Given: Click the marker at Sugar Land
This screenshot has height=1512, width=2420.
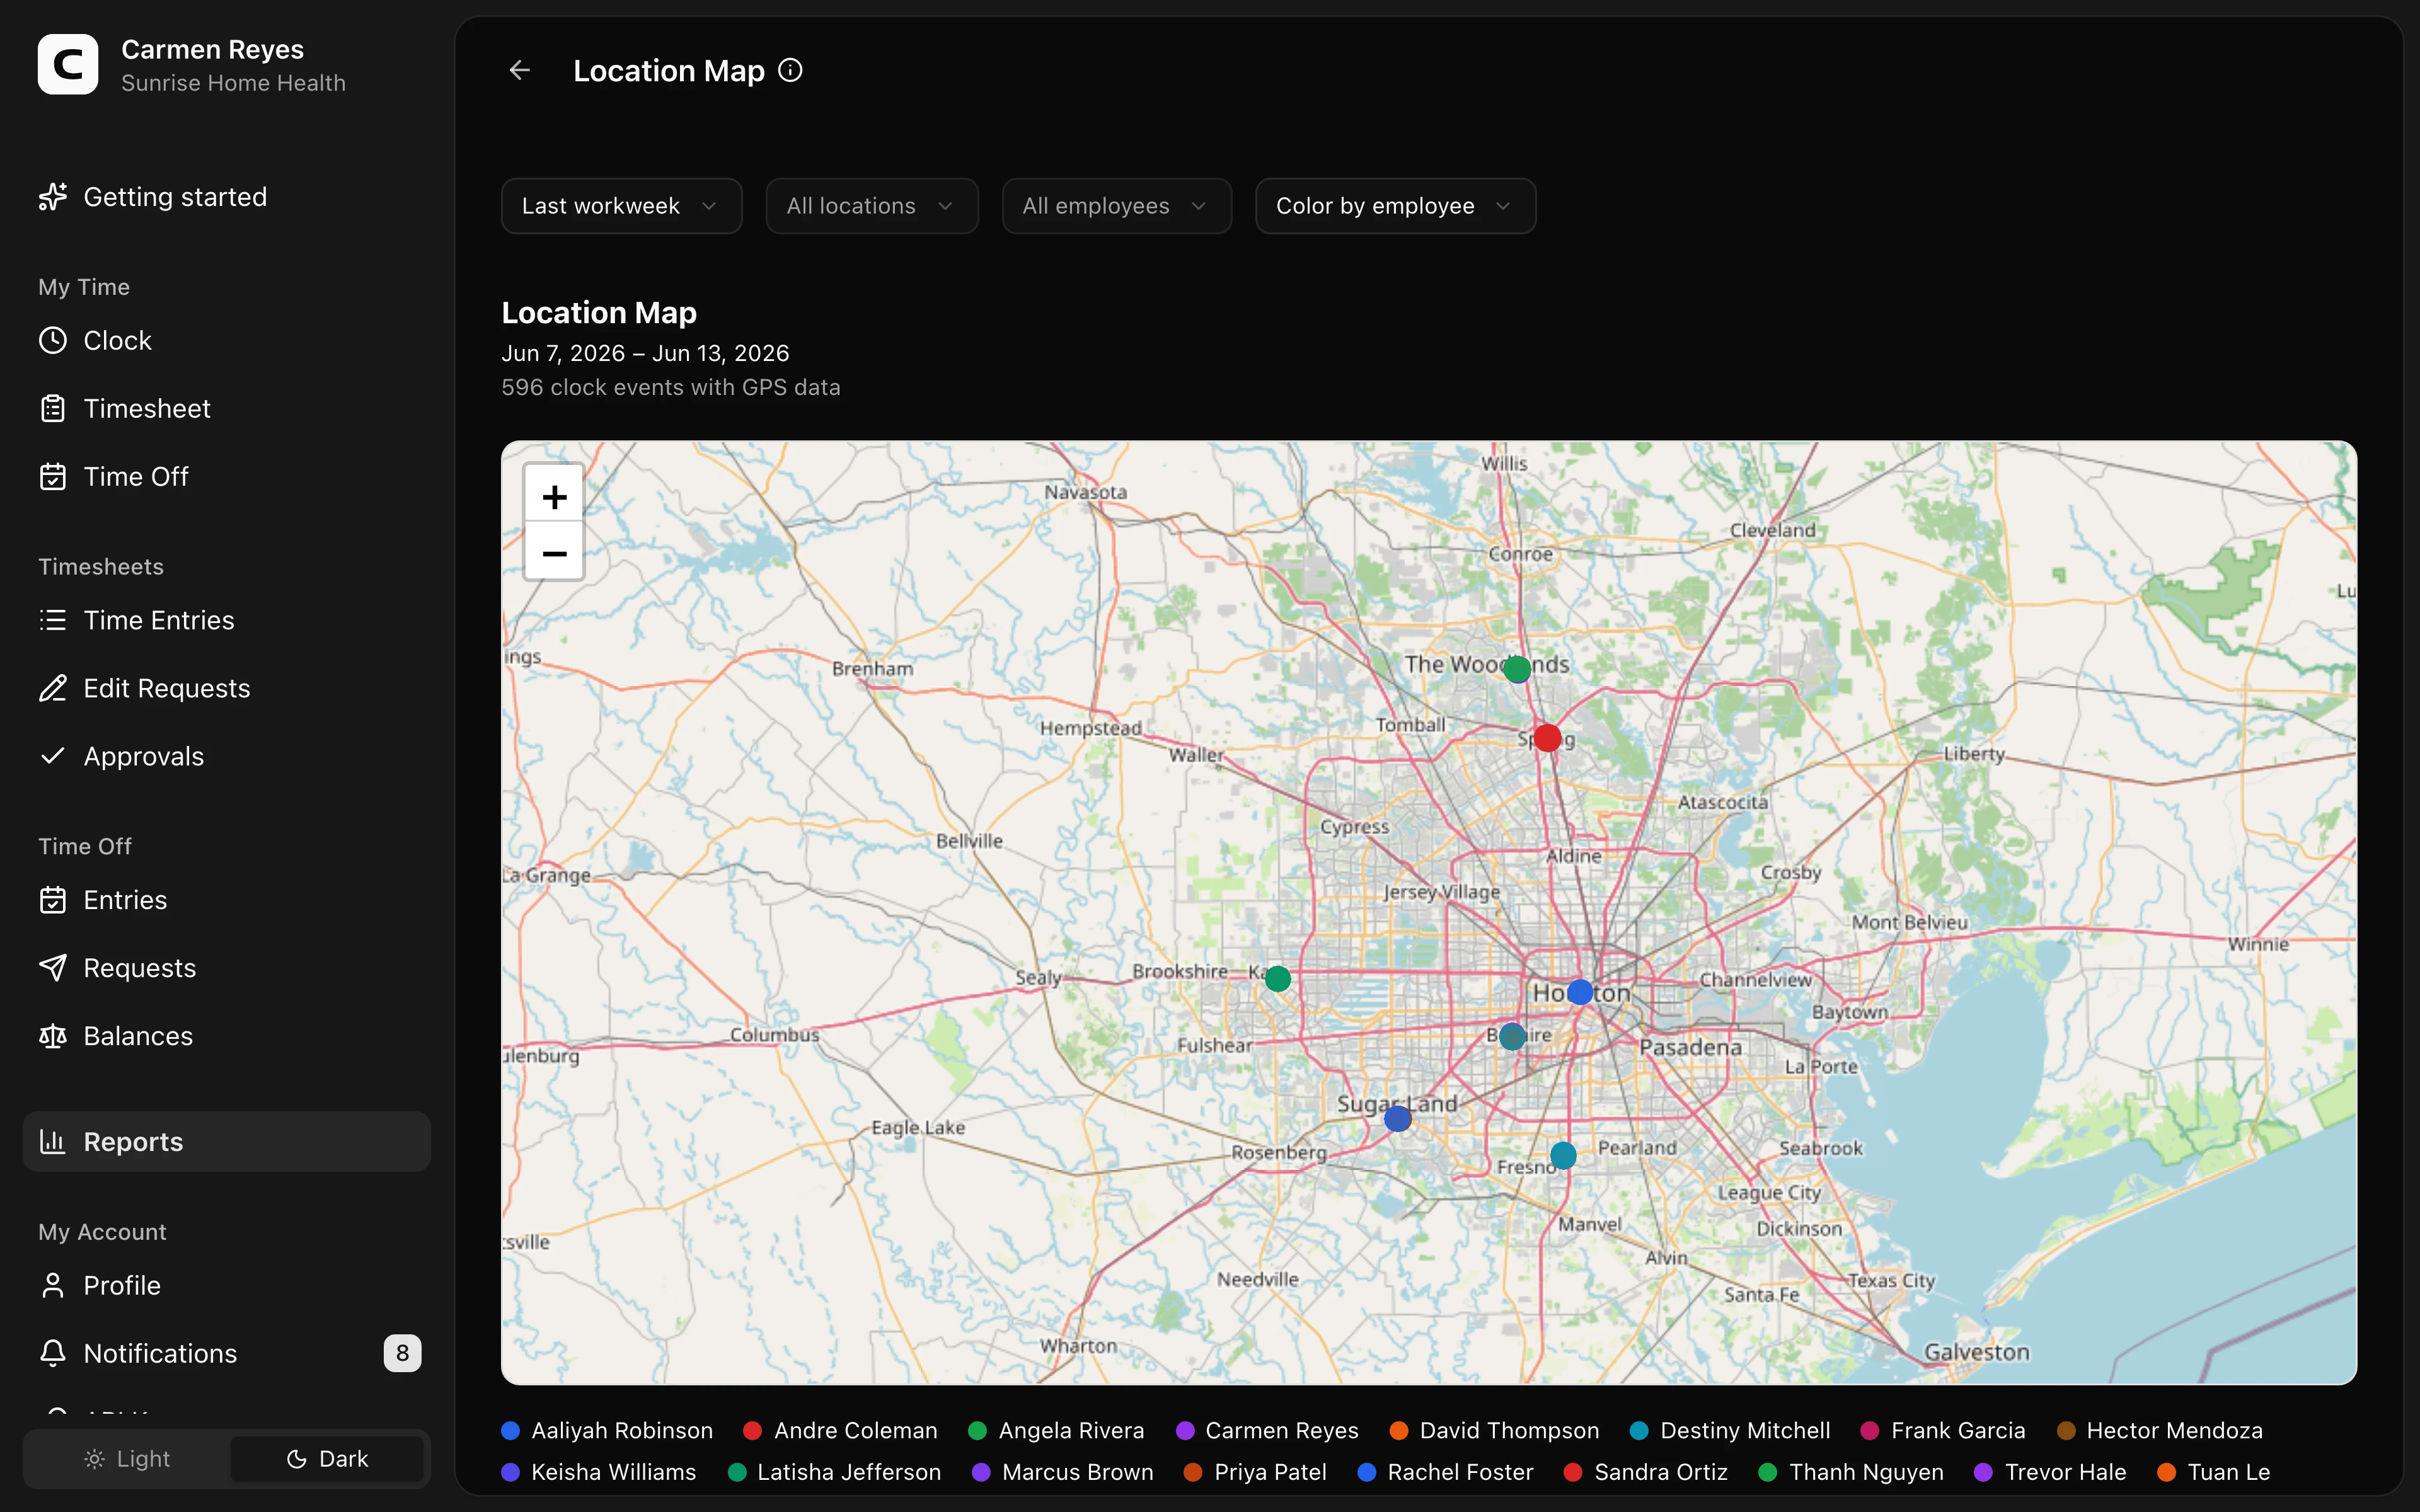Looking at the screenshot, I should (x=1398, y=1118).
